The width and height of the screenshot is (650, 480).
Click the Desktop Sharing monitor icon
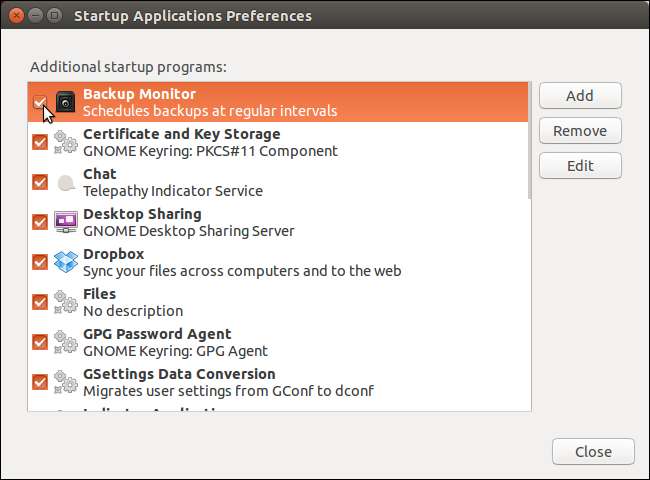(66, 222)
